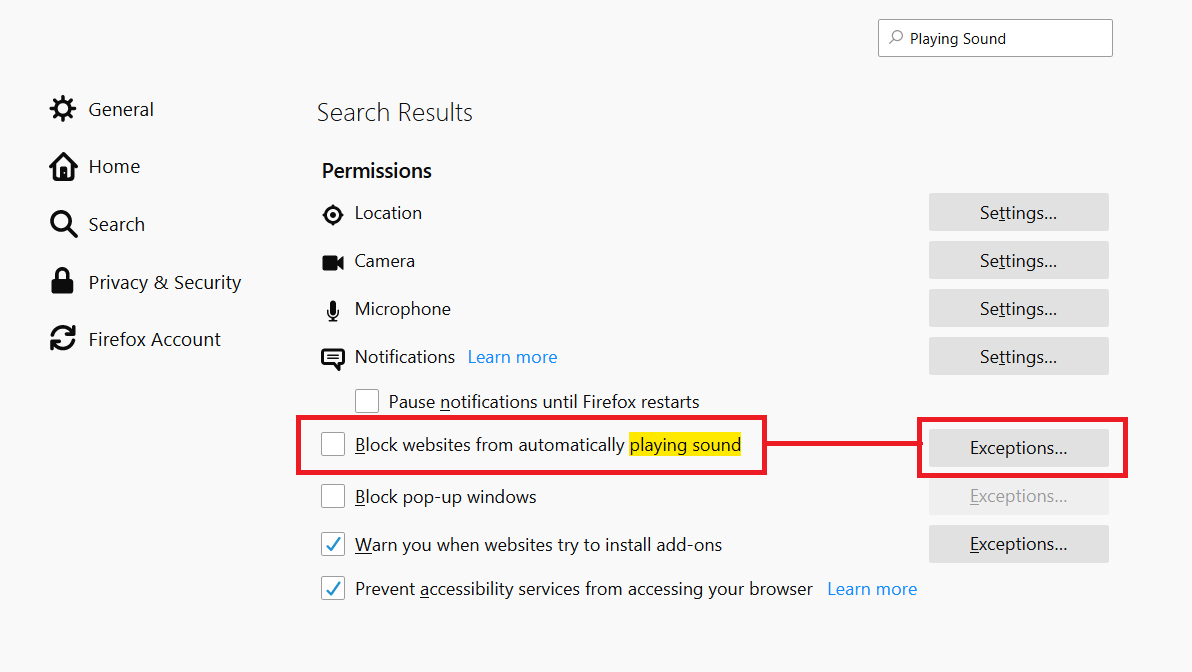Click the Privacy & Security lock icon
The height and width of the screenshot is (672, 1192).
[62, 282]
